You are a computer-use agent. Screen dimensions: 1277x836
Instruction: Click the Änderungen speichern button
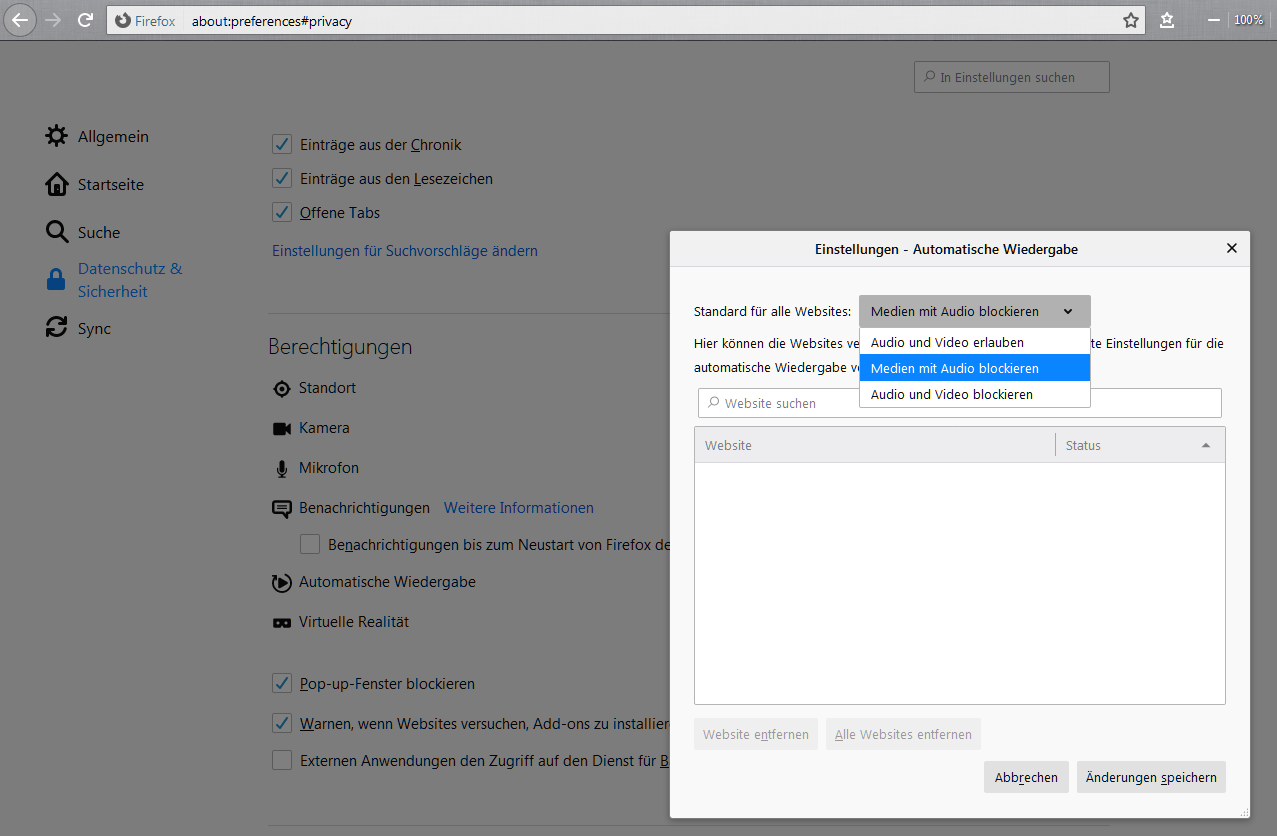point(1150,777)
